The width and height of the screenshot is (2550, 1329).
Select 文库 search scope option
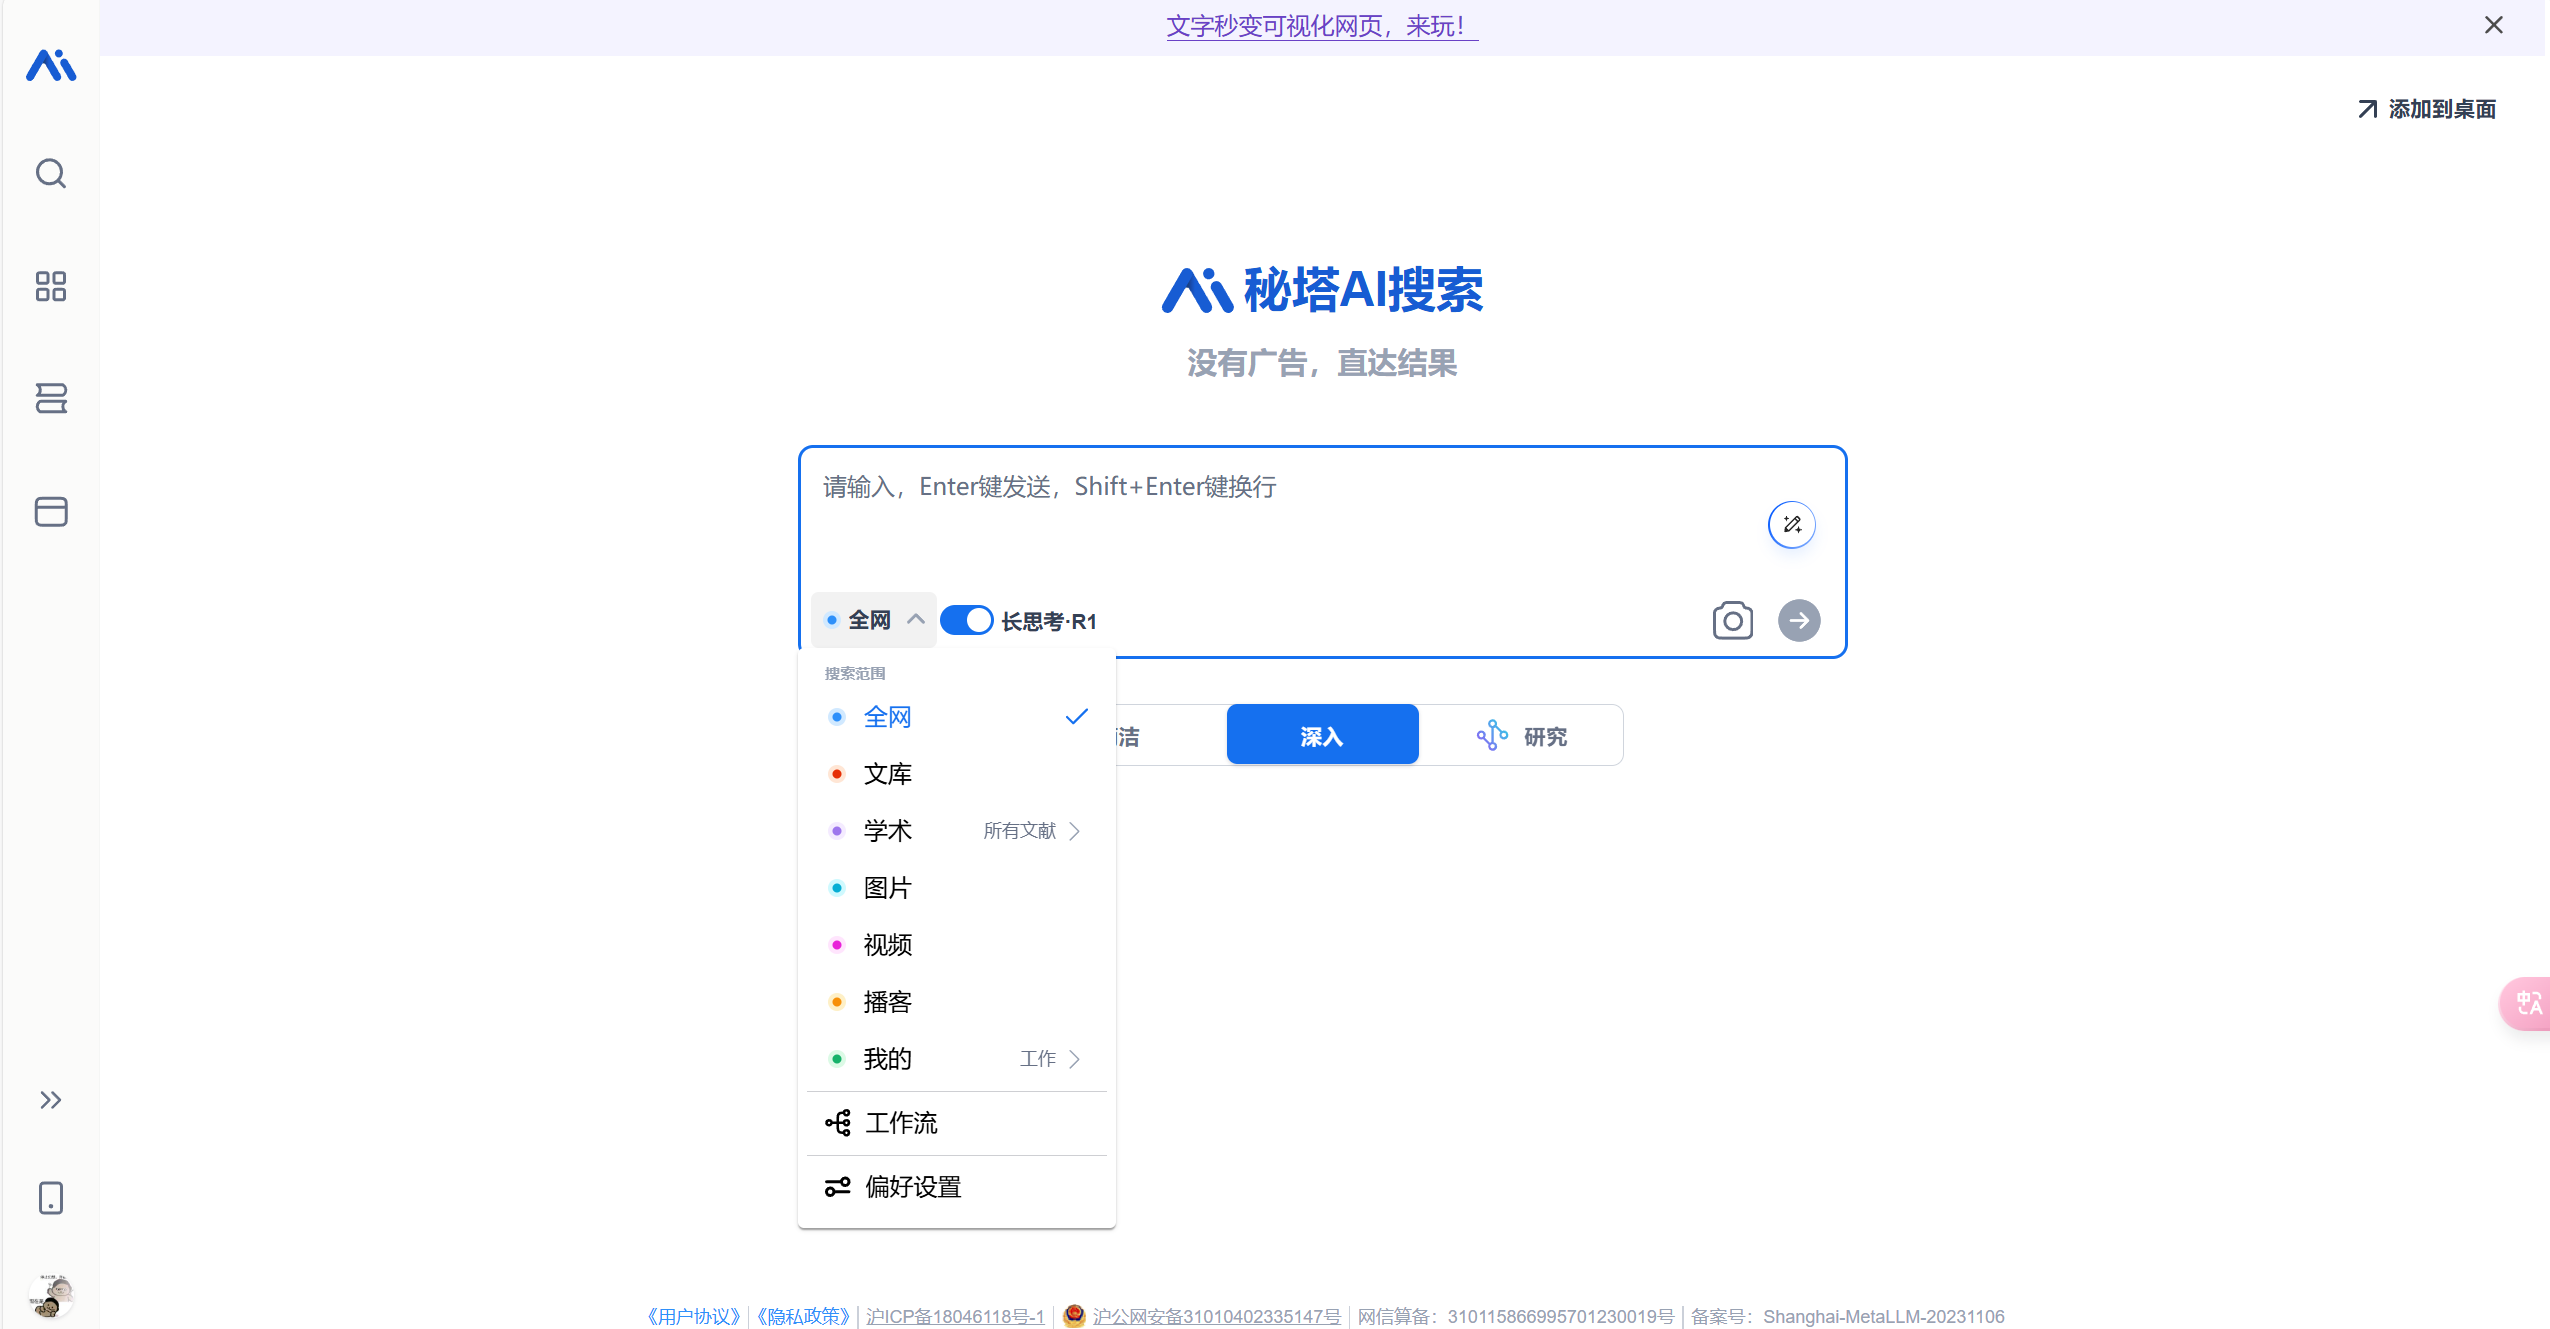tap(888, 774)
